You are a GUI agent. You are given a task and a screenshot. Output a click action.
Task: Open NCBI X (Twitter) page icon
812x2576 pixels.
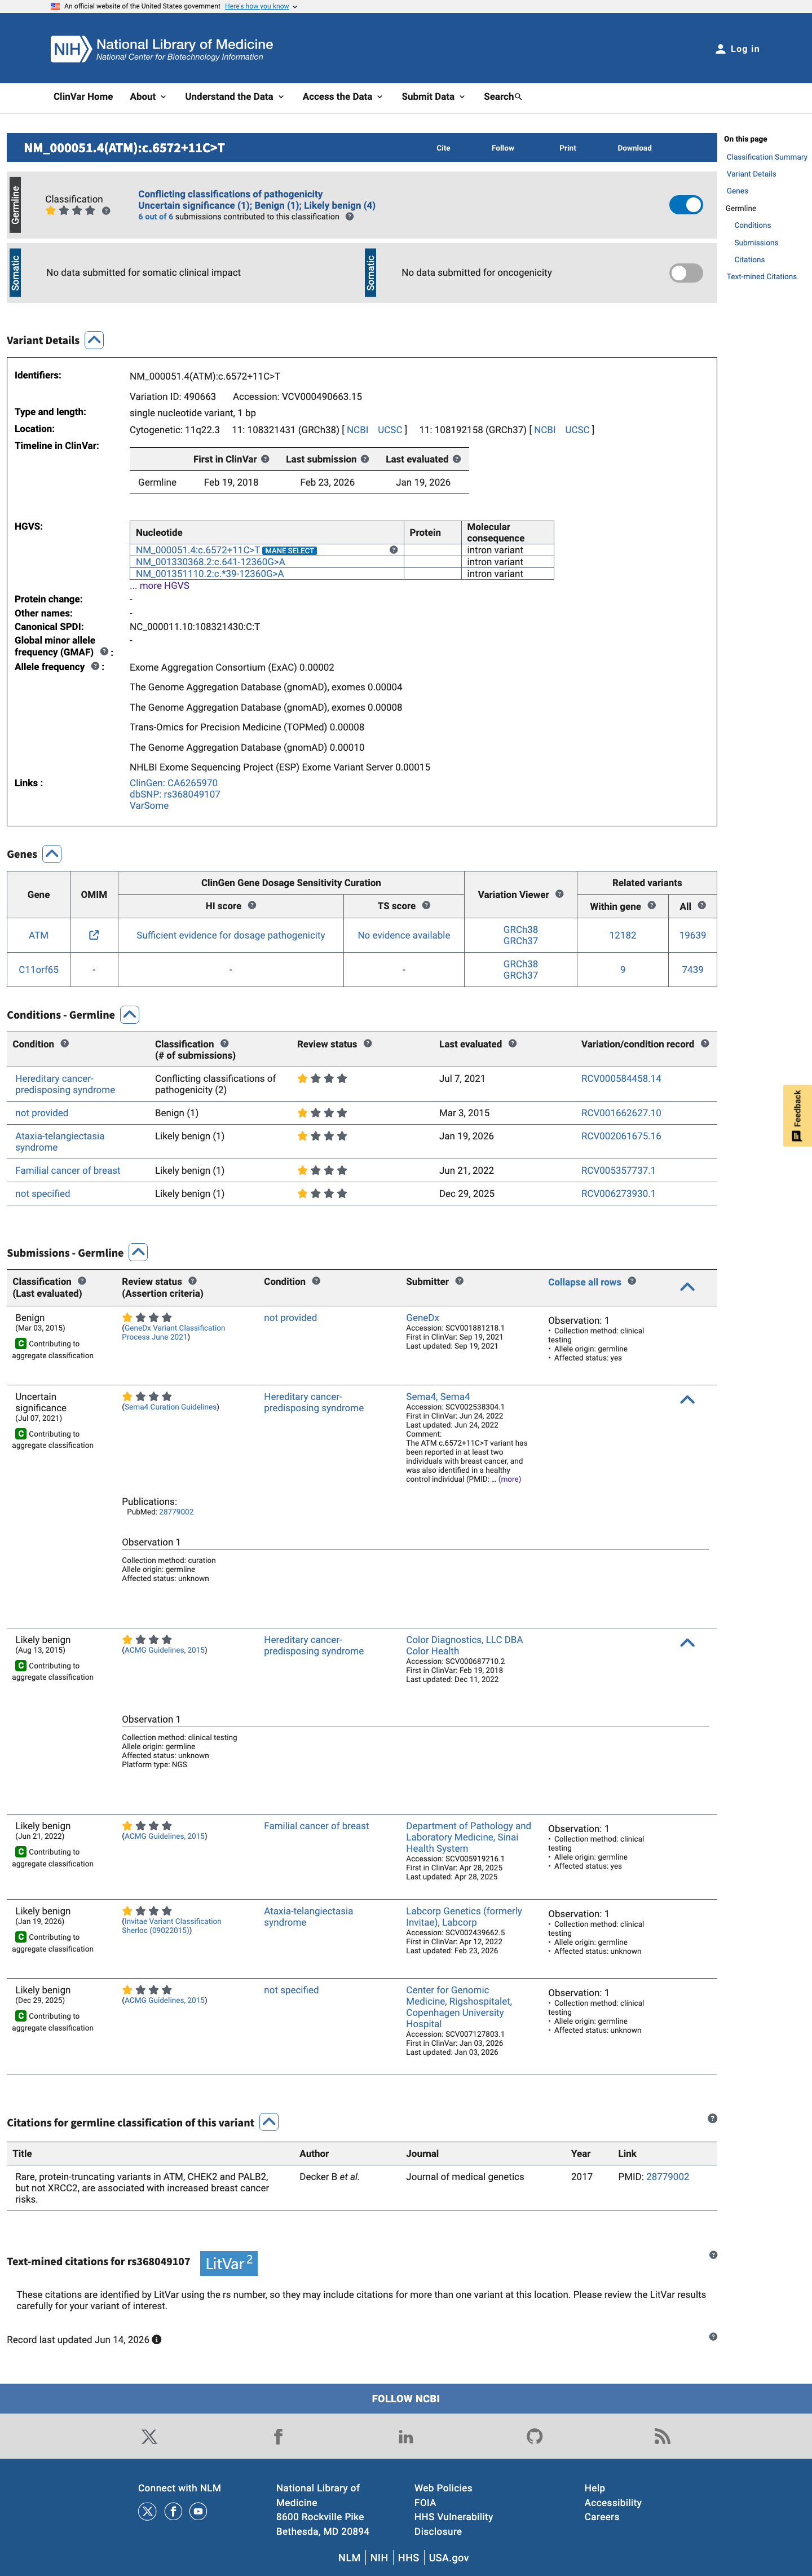(149, 2437)
